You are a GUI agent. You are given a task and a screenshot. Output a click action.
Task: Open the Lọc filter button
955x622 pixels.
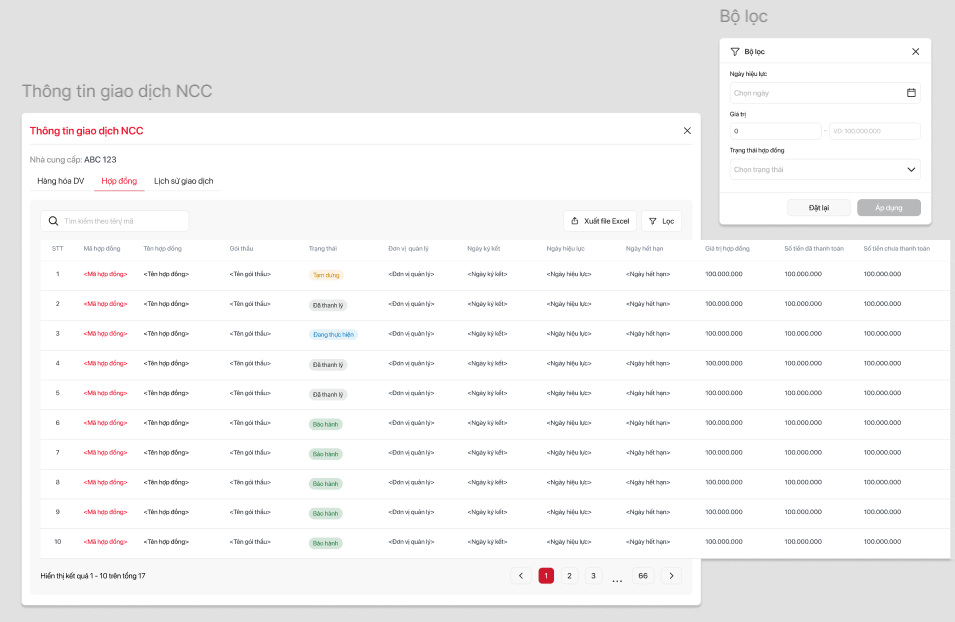point(661,221)
